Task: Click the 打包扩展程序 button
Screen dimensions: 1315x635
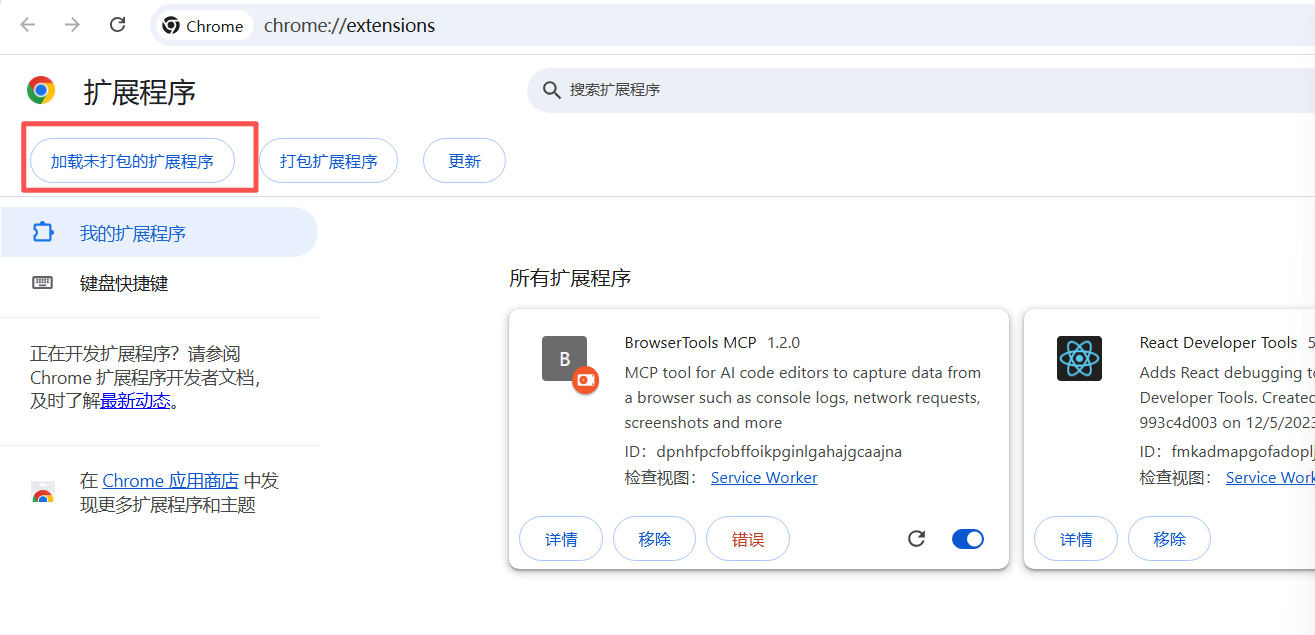Action: [329, 161]
